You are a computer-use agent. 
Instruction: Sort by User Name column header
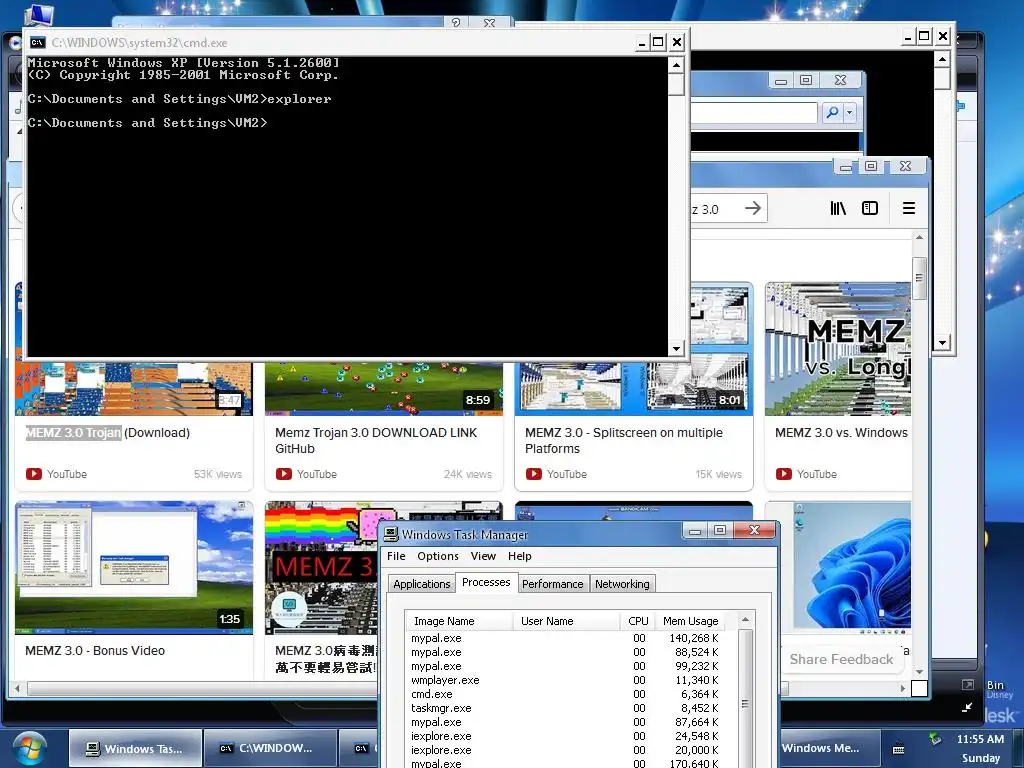pos(566,621)
